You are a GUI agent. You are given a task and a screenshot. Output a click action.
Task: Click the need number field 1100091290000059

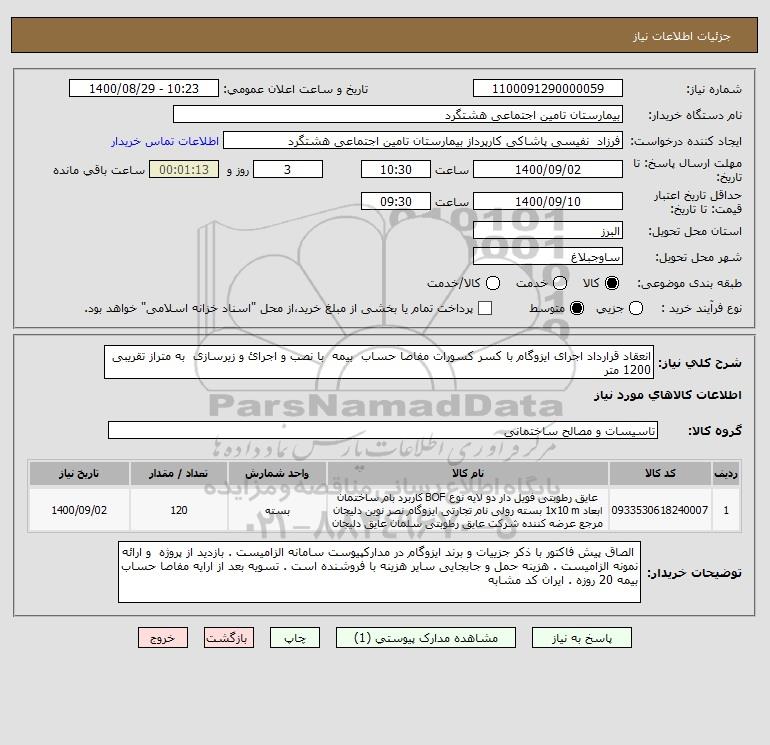click(548, 88)
